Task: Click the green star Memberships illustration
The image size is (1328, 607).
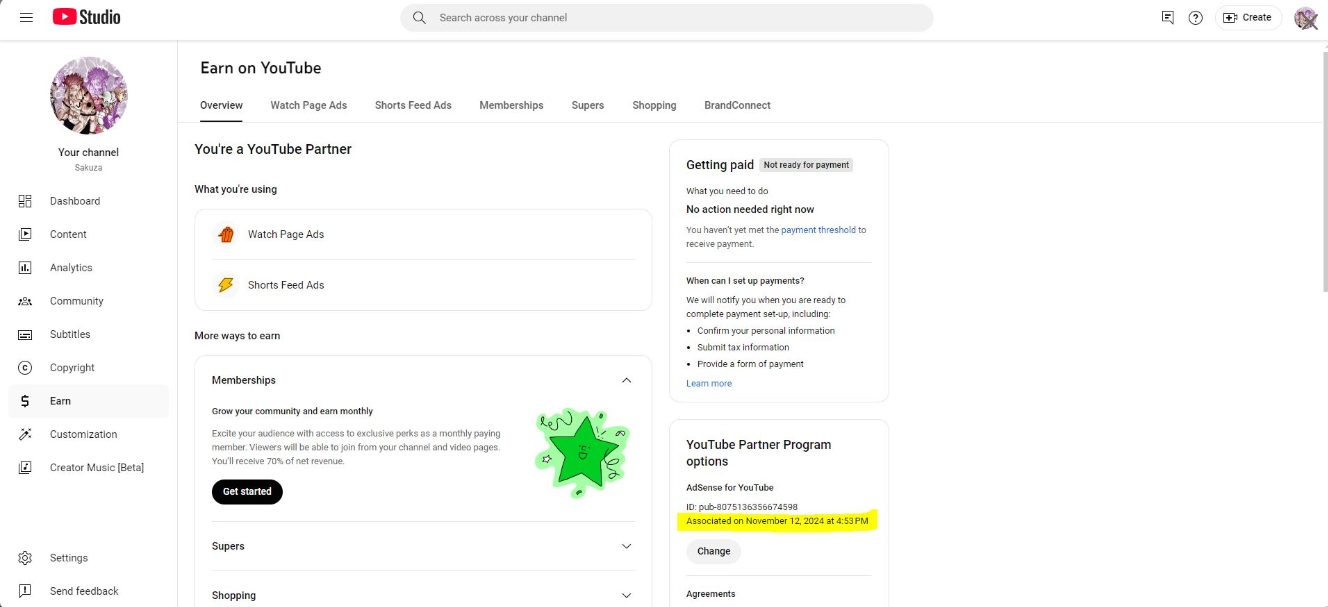Action: tap(582, 453)
